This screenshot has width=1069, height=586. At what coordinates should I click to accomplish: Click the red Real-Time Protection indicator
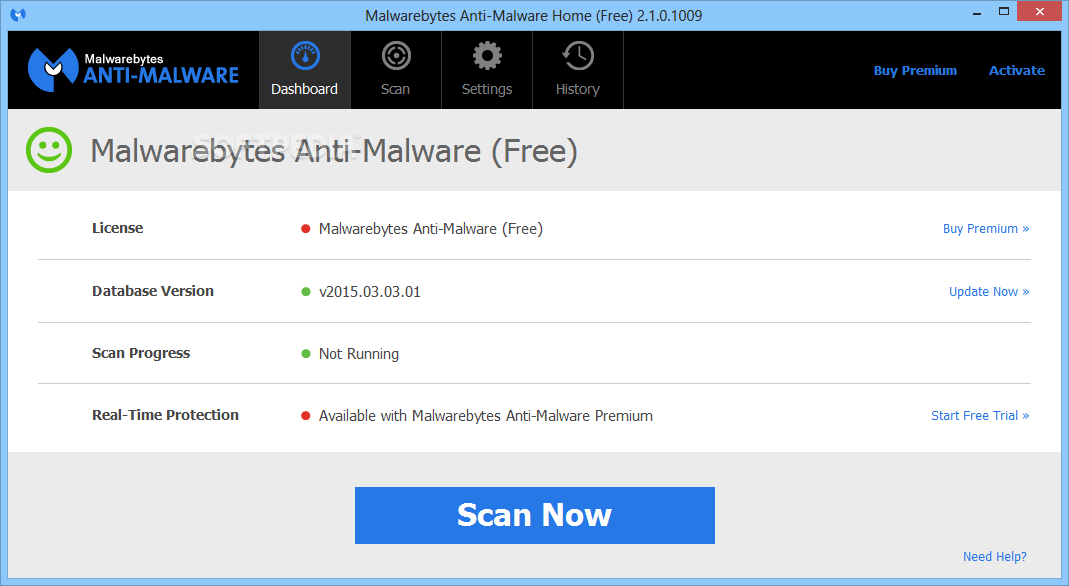tap(306, 415)
